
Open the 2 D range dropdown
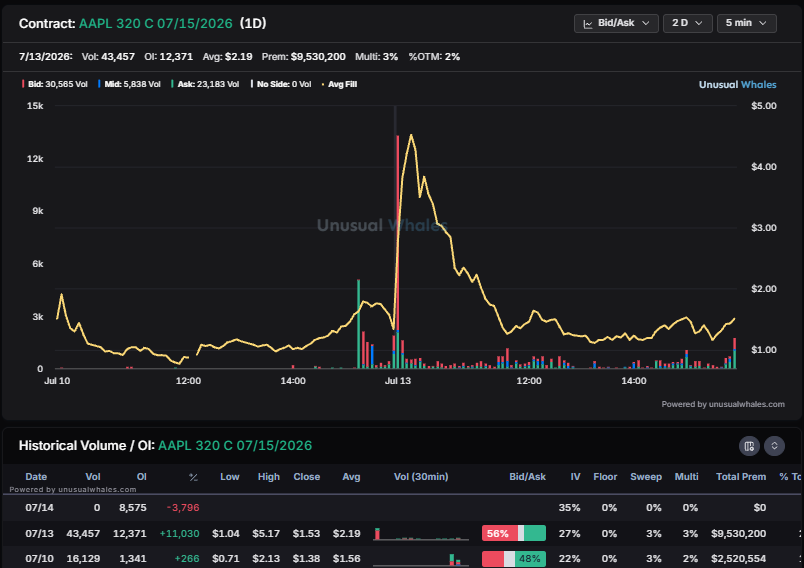tap(687, 23)
